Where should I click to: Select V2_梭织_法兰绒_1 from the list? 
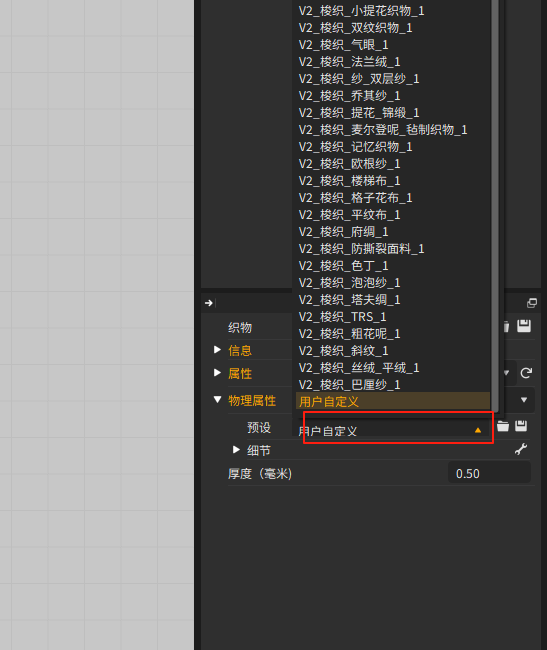pyautogui.click(x=349, y=62)
